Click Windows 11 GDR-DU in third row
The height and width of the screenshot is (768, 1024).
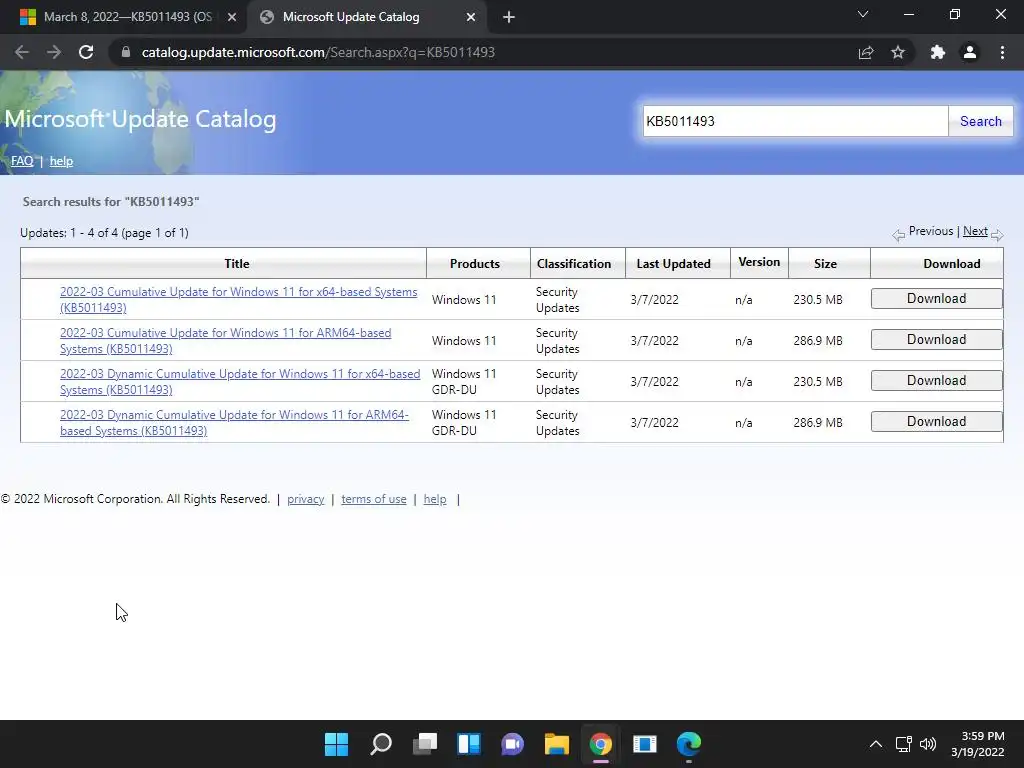tap(464, 382)
